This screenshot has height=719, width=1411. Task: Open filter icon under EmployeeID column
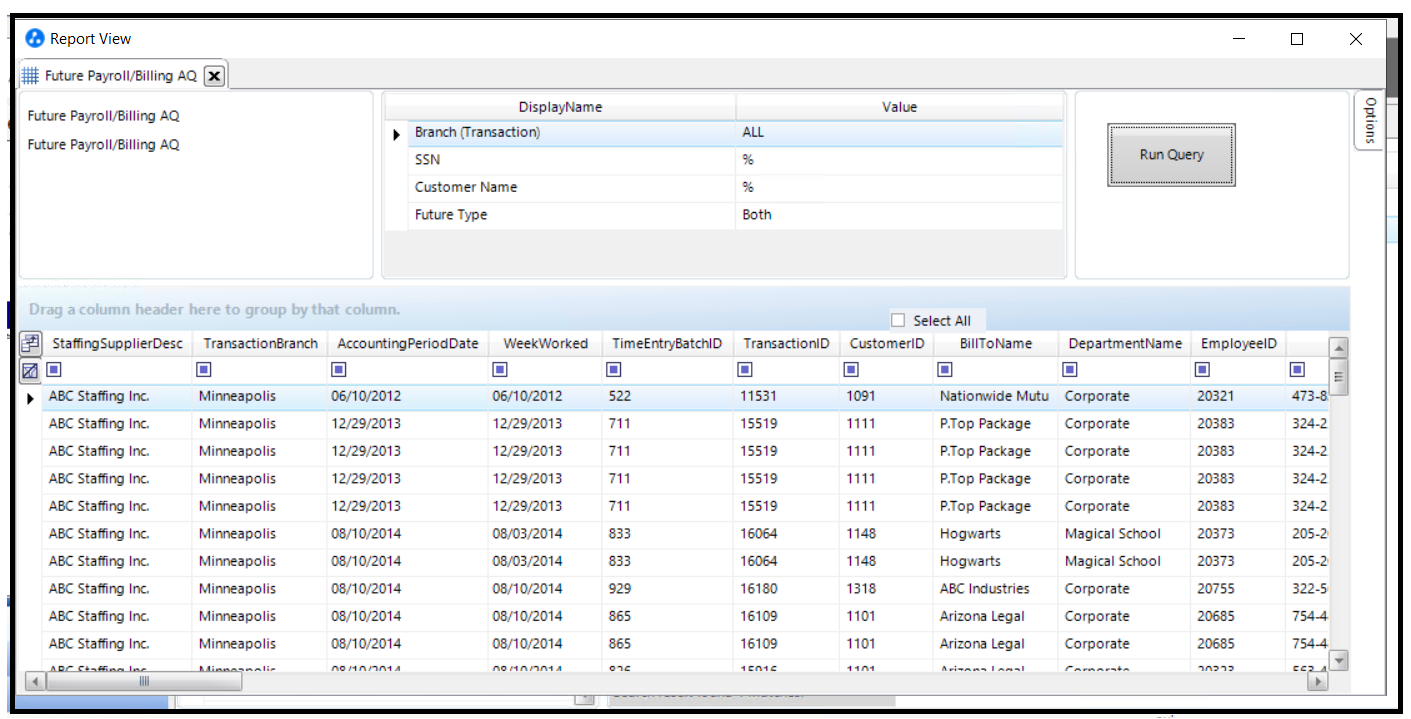pos(1203,370)
